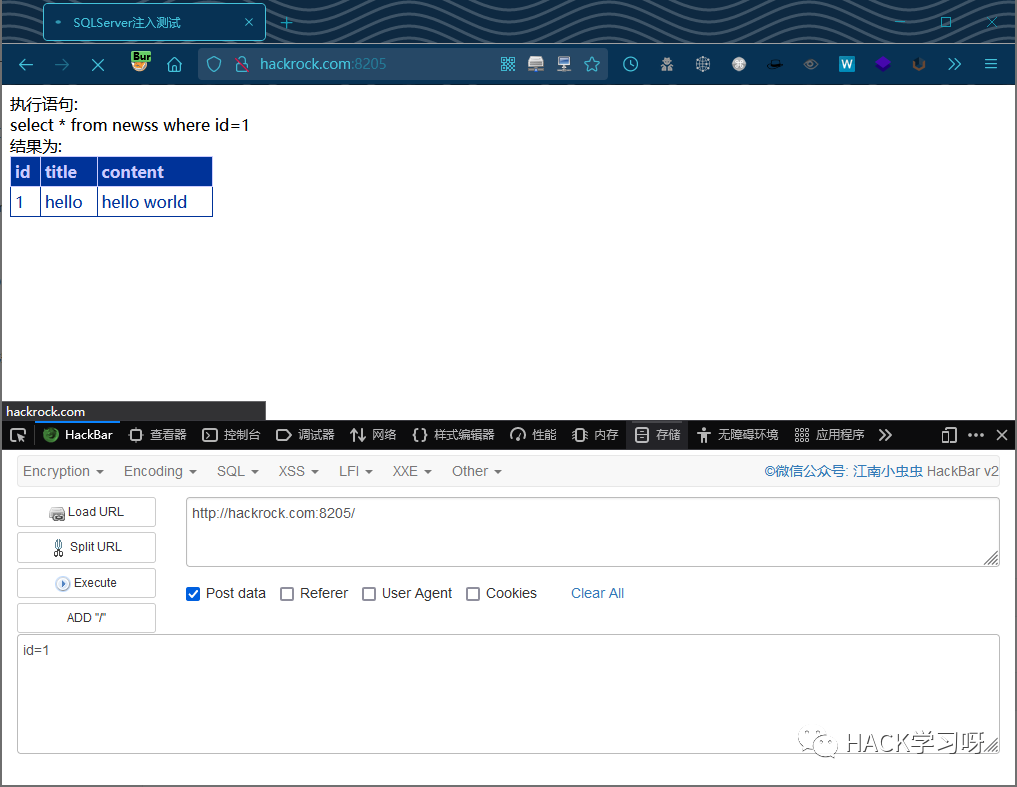Focus the HackBar URL text field
Viewport: 1017px width, 787px height.
click(x=592, y=532)
